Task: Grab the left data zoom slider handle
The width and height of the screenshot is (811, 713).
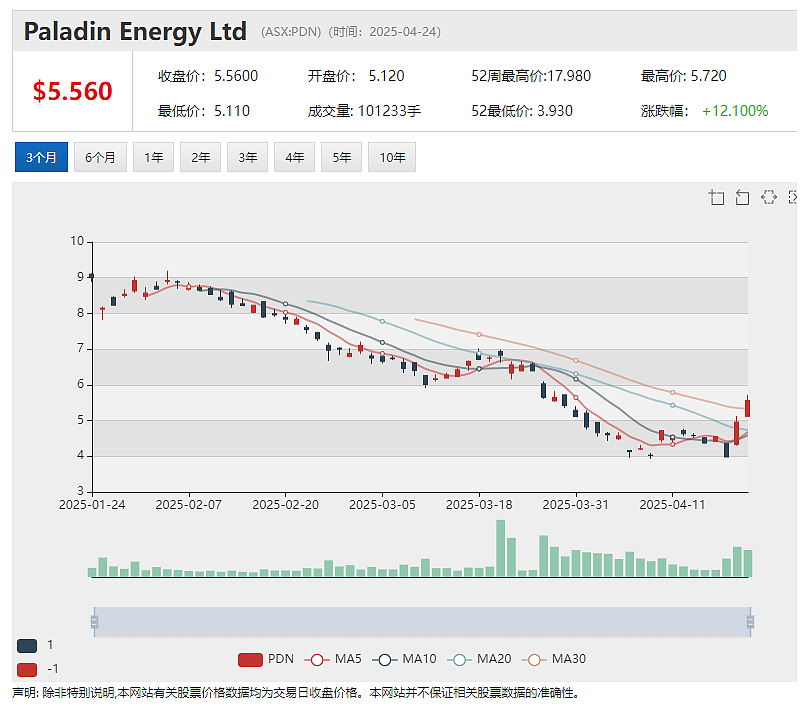Action: (94, 621)
